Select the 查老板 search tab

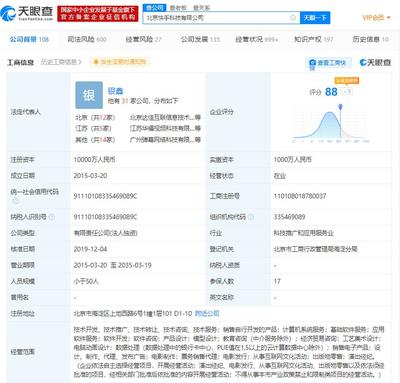coord(178,7)
